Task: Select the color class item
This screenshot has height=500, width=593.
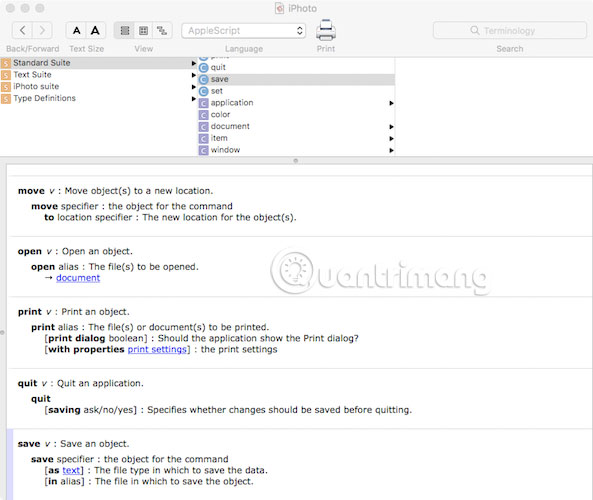Action: pyautogui.click(x=214, y=115)
